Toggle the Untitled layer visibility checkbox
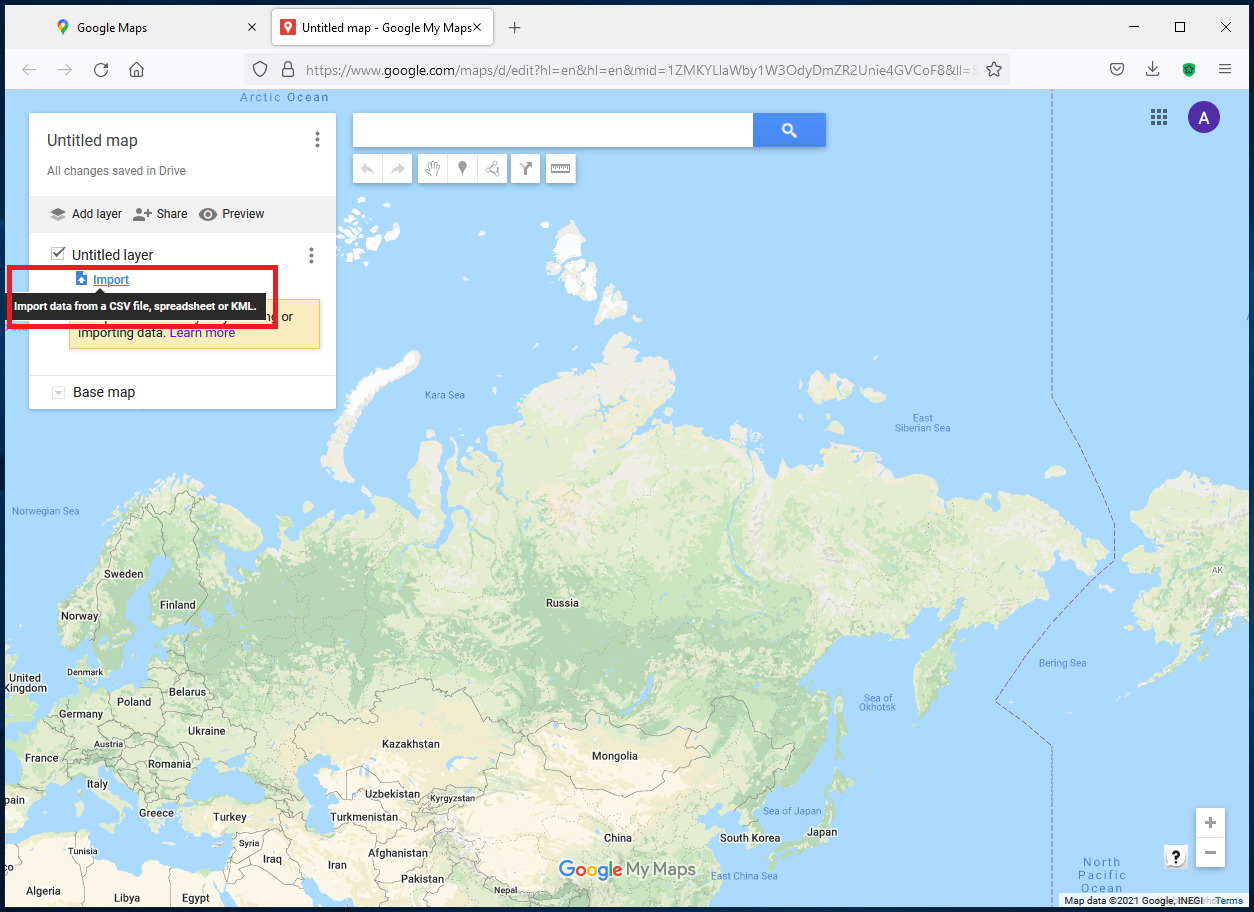This screenshot has width=1254, height=912. coord(58,254)
